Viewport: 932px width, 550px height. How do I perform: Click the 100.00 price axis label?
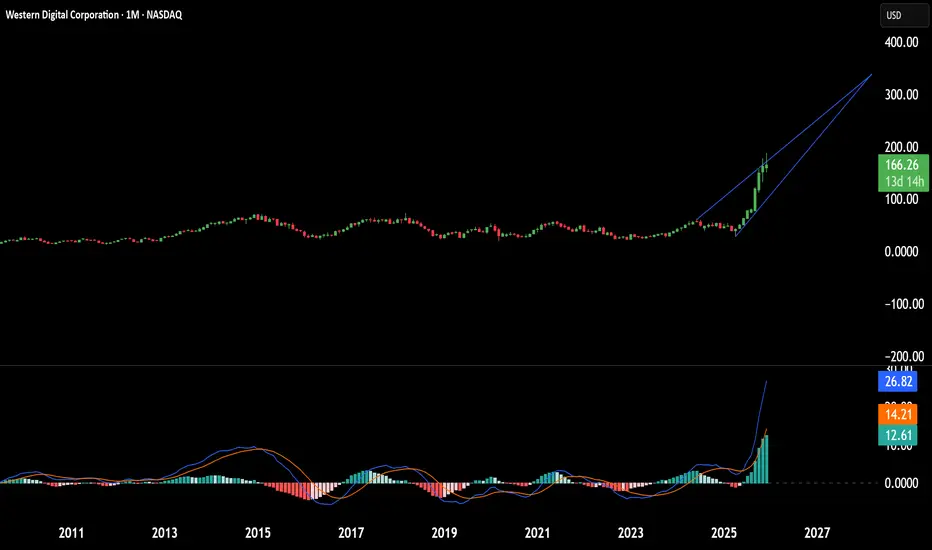(901, 199)
